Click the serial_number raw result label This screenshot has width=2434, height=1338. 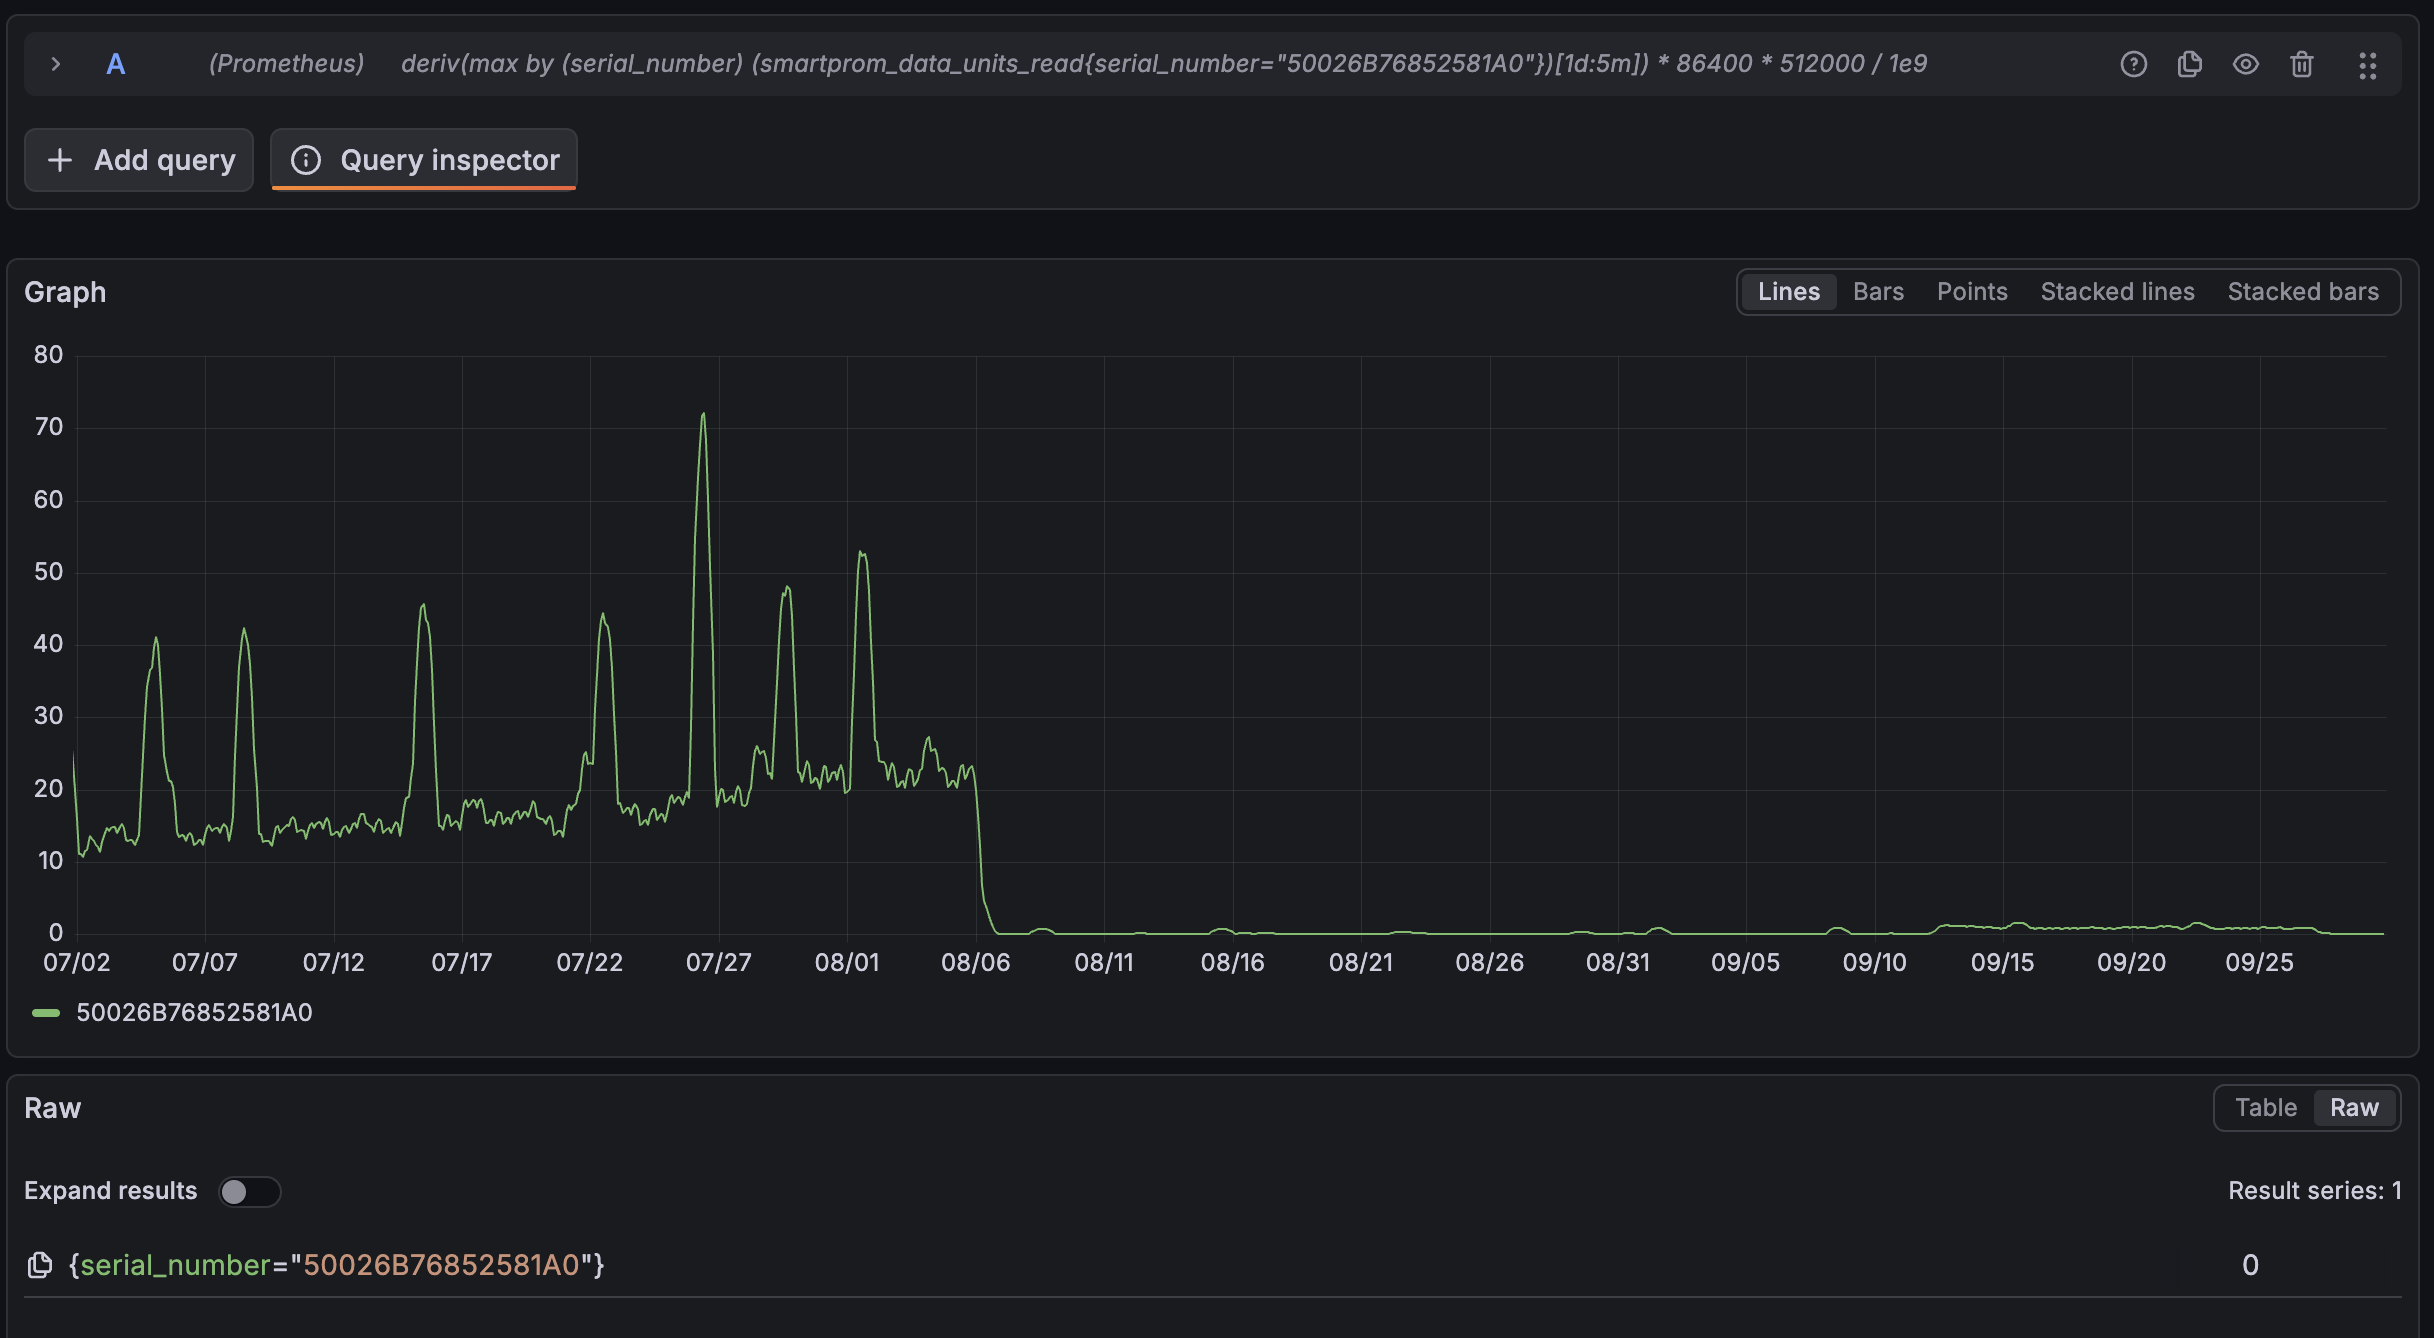[336, 1265]
